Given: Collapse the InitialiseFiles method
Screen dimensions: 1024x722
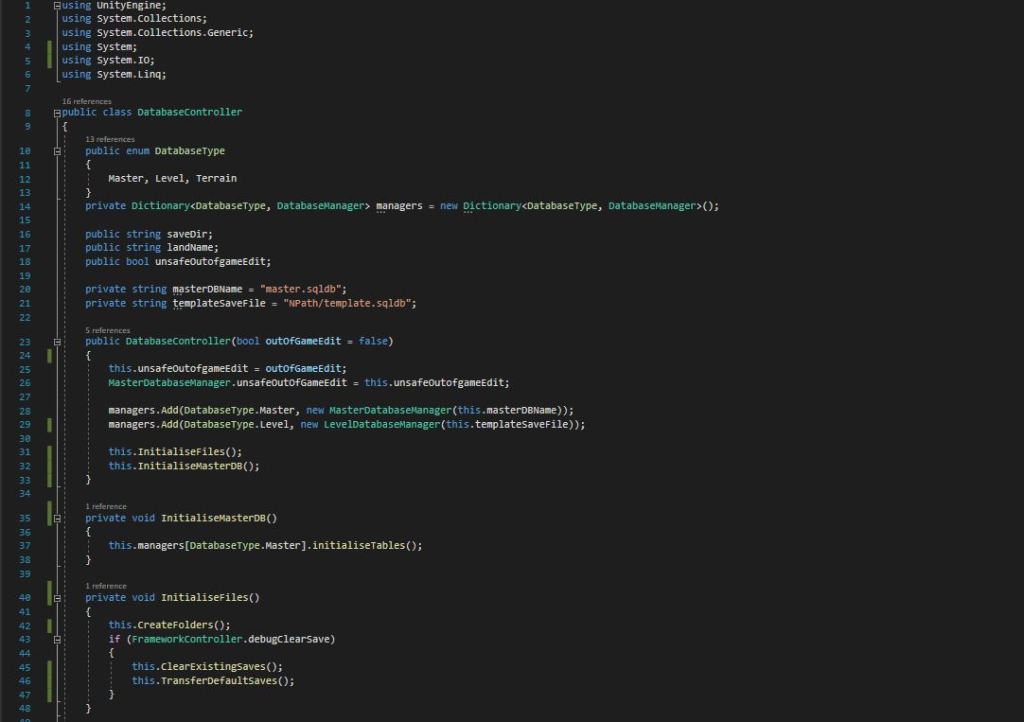Looking at the screenshot, I should [x=57, y=599].
